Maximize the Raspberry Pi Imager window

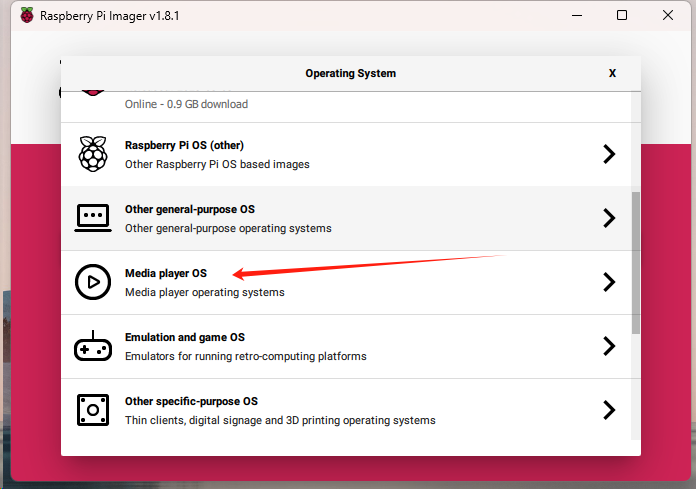click(x=622, y=16)
